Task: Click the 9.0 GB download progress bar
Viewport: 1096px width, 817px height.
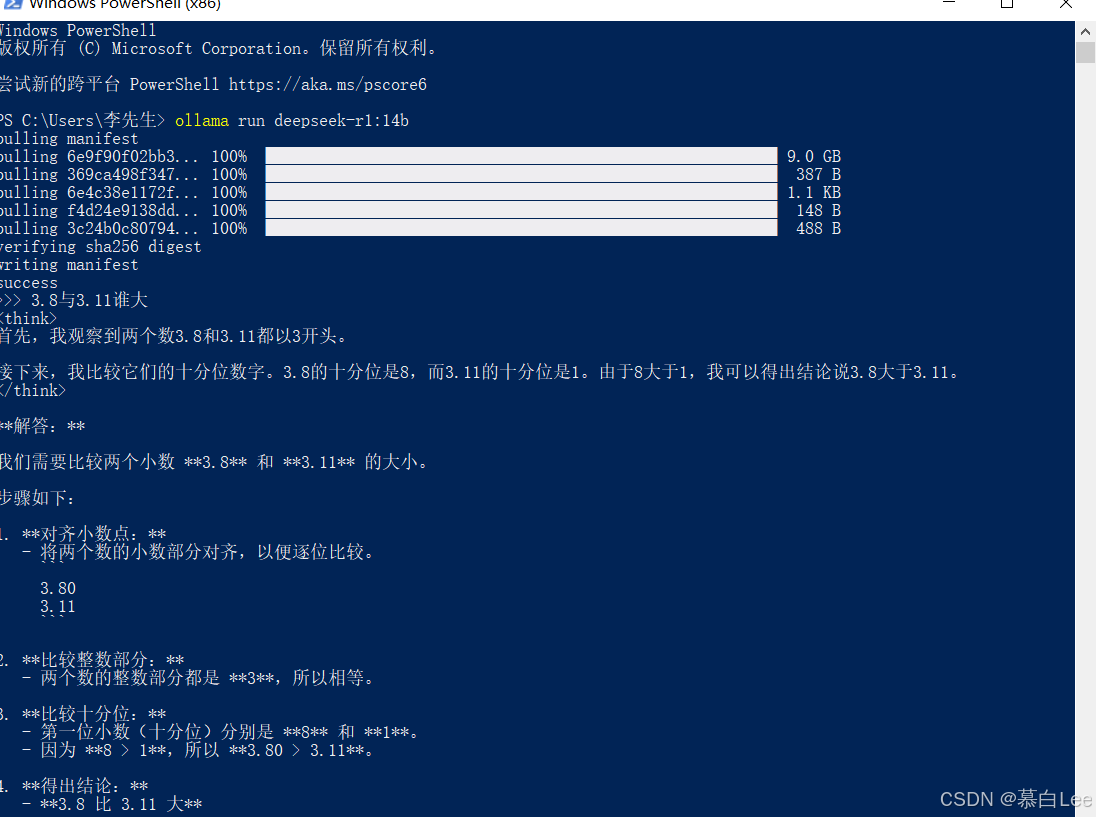Action: click(520, 156)
